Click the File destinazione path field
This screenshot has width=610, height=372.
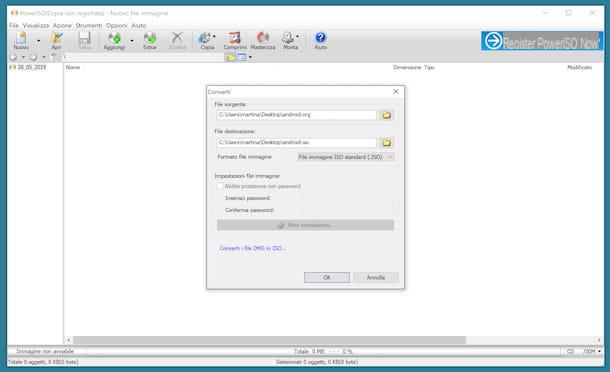coord(296,143)
